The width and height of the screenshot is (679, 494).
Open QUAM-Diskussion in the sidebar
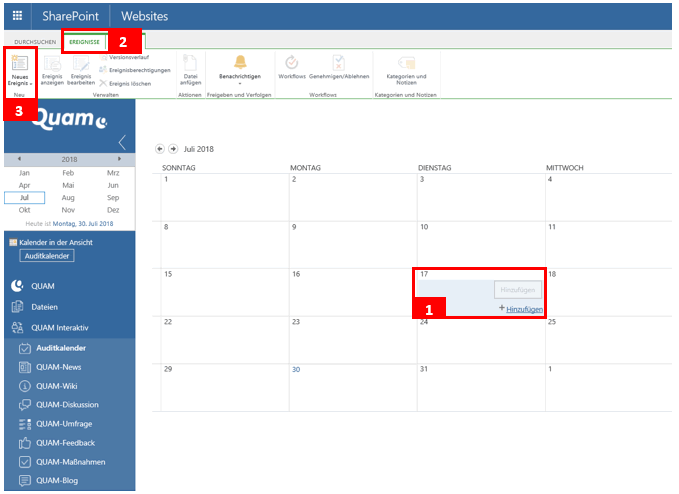(69, 405)
